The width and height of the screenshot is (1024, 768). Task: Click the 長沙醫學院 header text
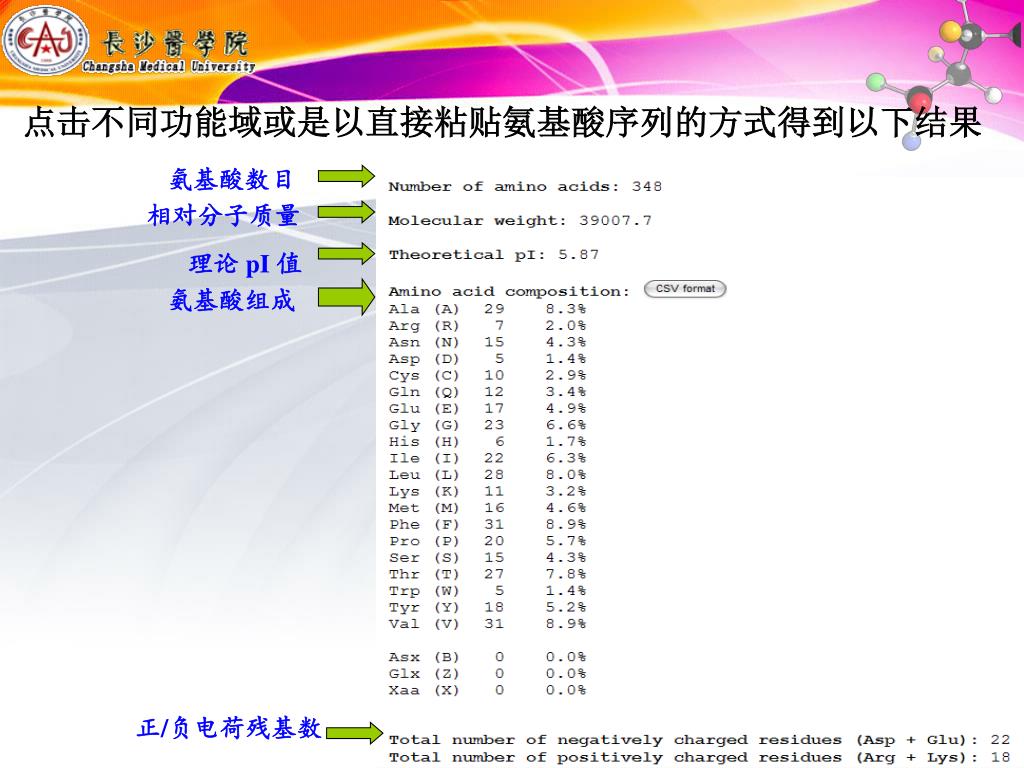175,44
